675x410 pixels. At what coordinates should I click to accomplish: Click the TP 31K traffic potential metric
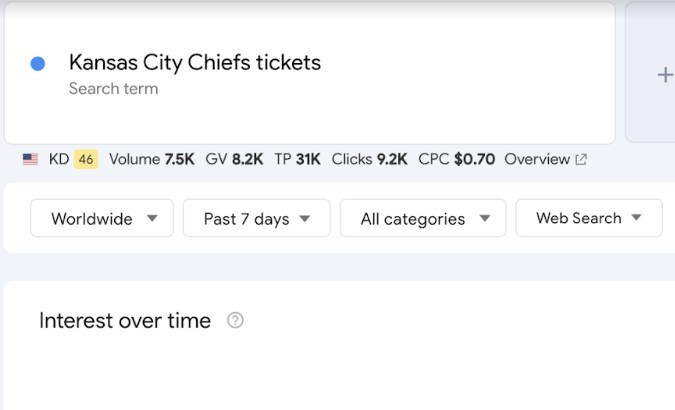297,159
